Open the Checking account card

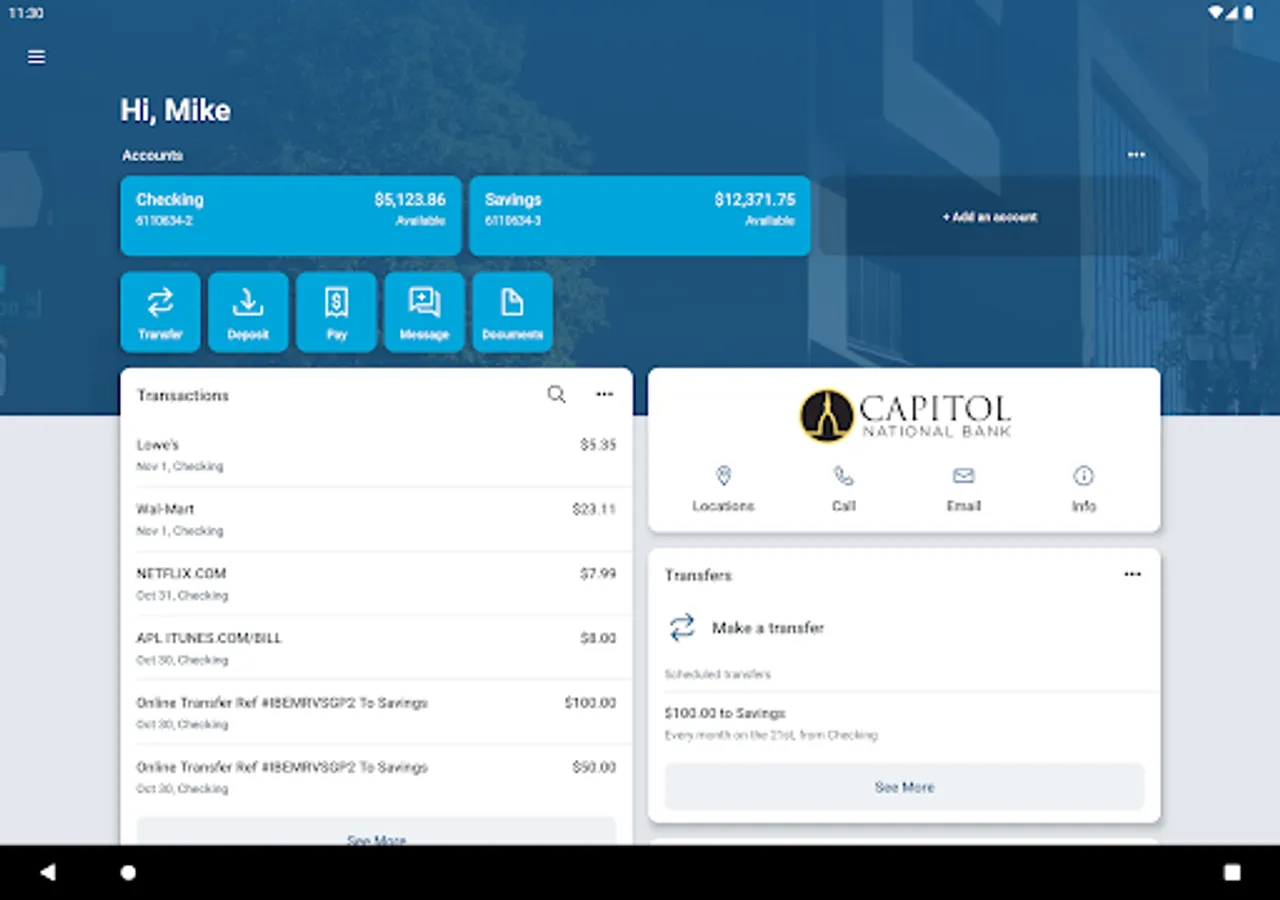pos(291,216)
